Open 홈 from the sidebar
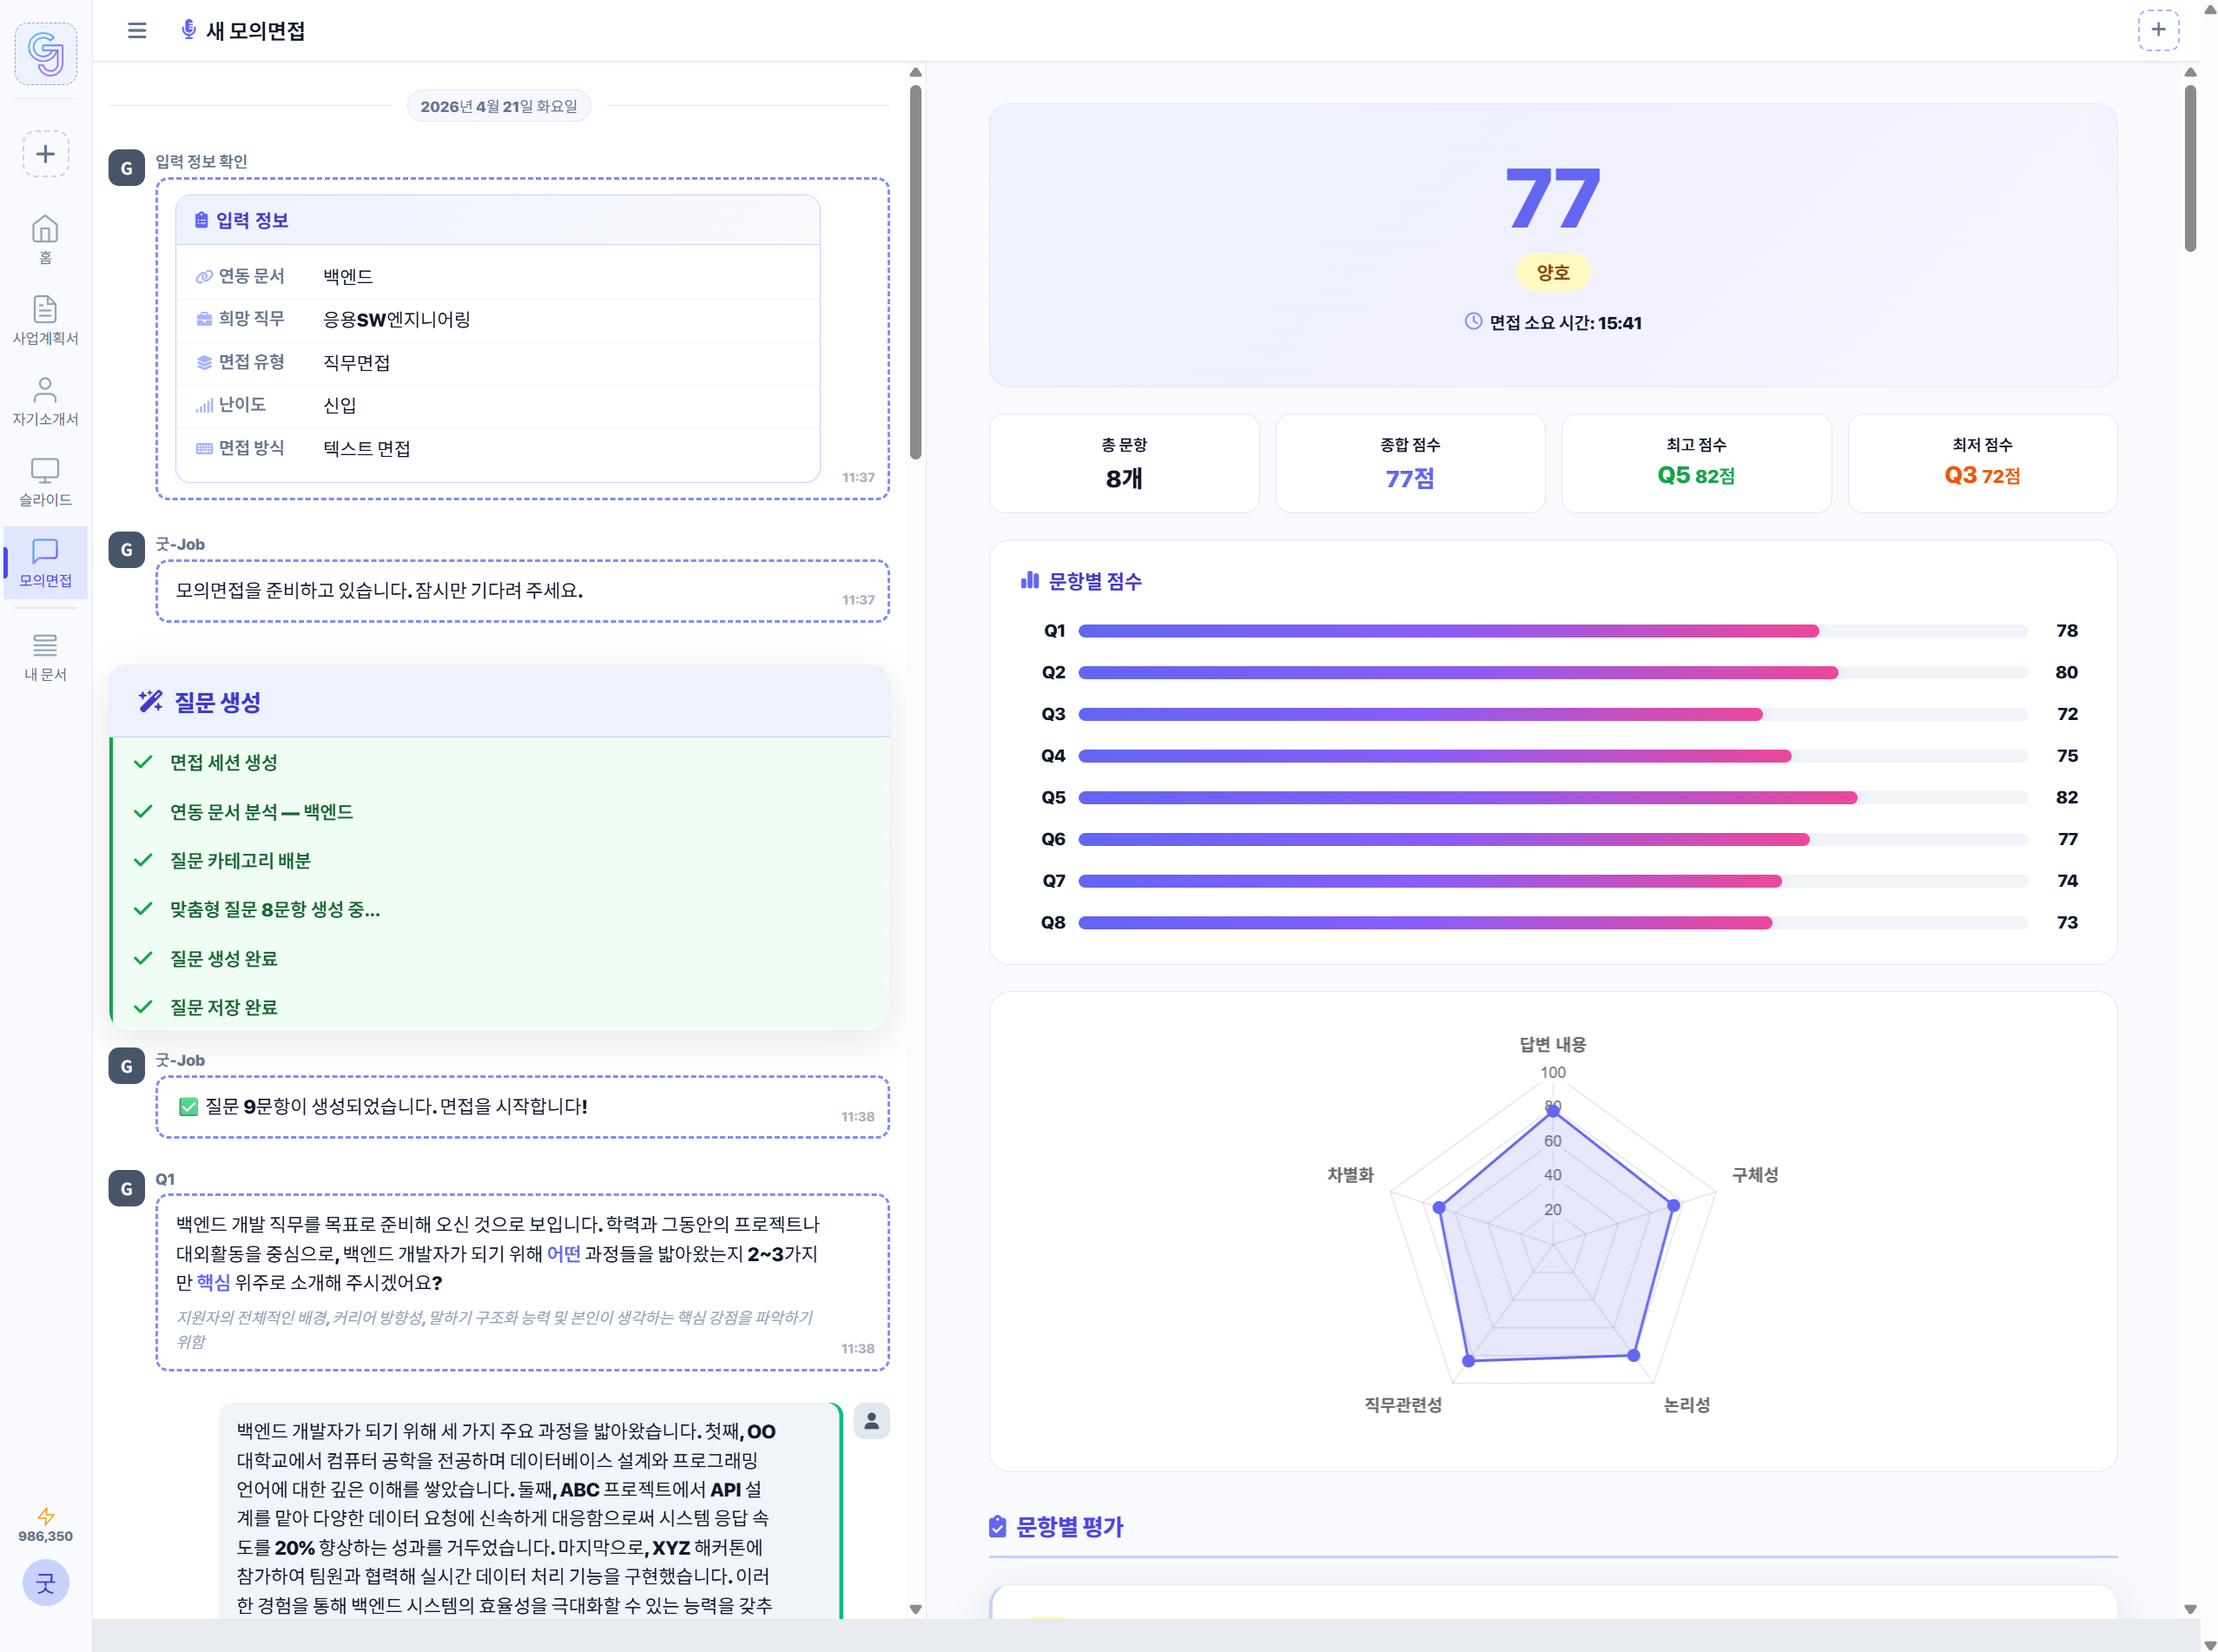This screenshot has height=1652, width=2218. click(46, 240)
